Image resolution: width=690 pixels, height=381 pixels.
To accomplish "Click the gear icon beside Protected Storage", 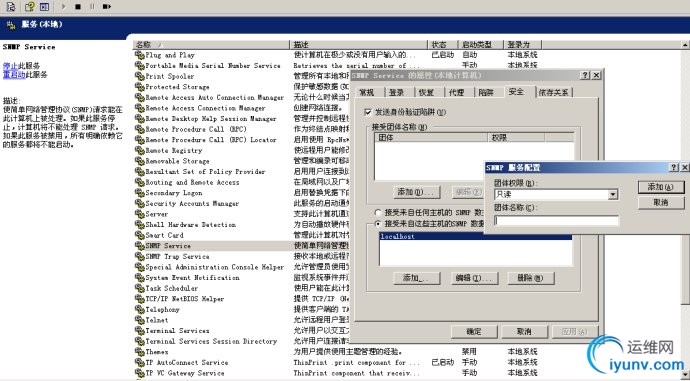I will coord(139,87).
